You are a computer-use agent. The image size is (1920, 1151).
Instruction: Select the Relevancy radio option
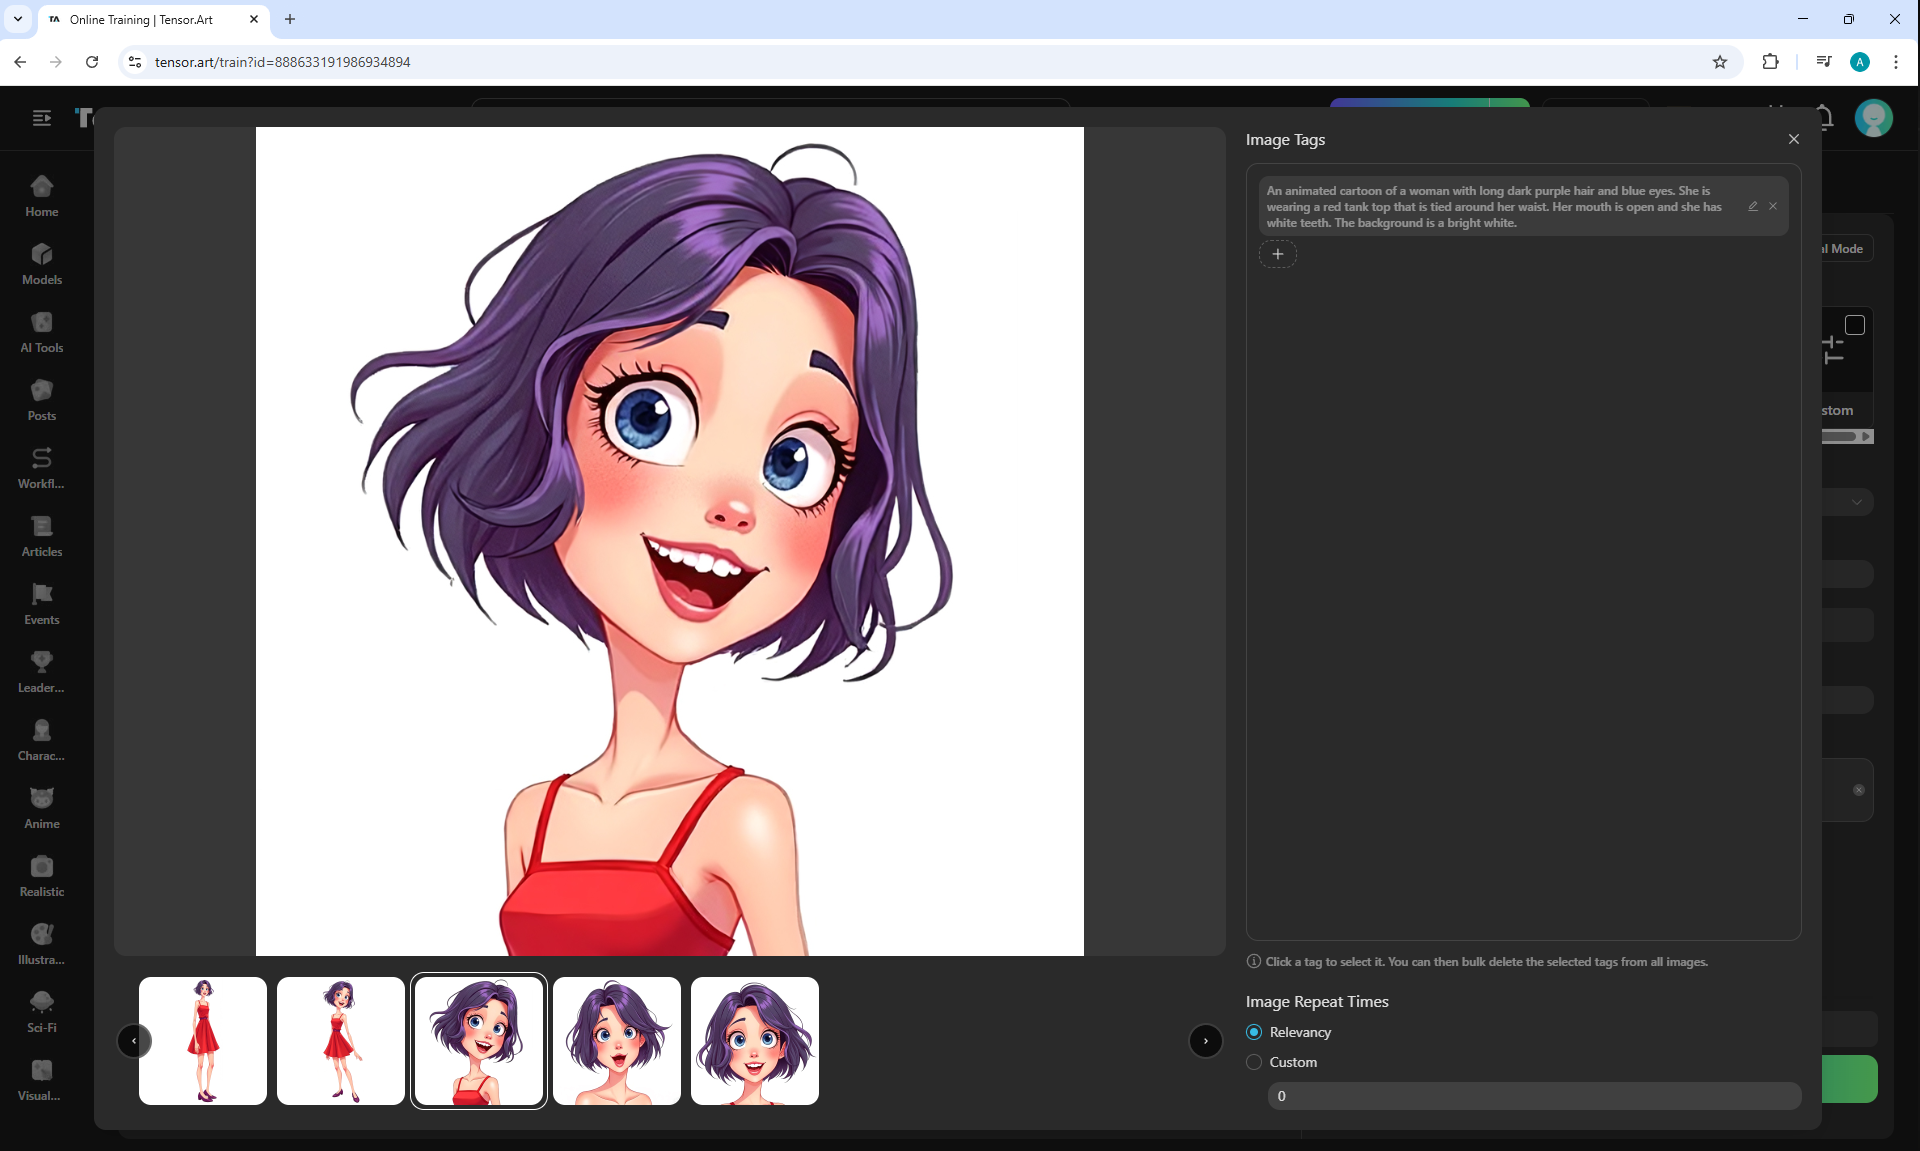pos(1254,1032)
